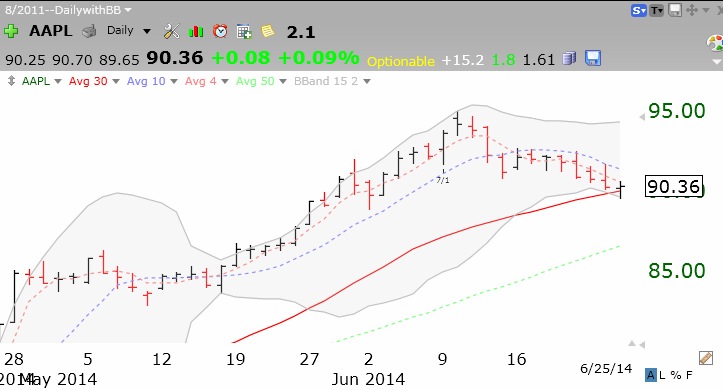
Task: Expand the Avg 30 indicator dropdown
Action: tap(116, 81)
